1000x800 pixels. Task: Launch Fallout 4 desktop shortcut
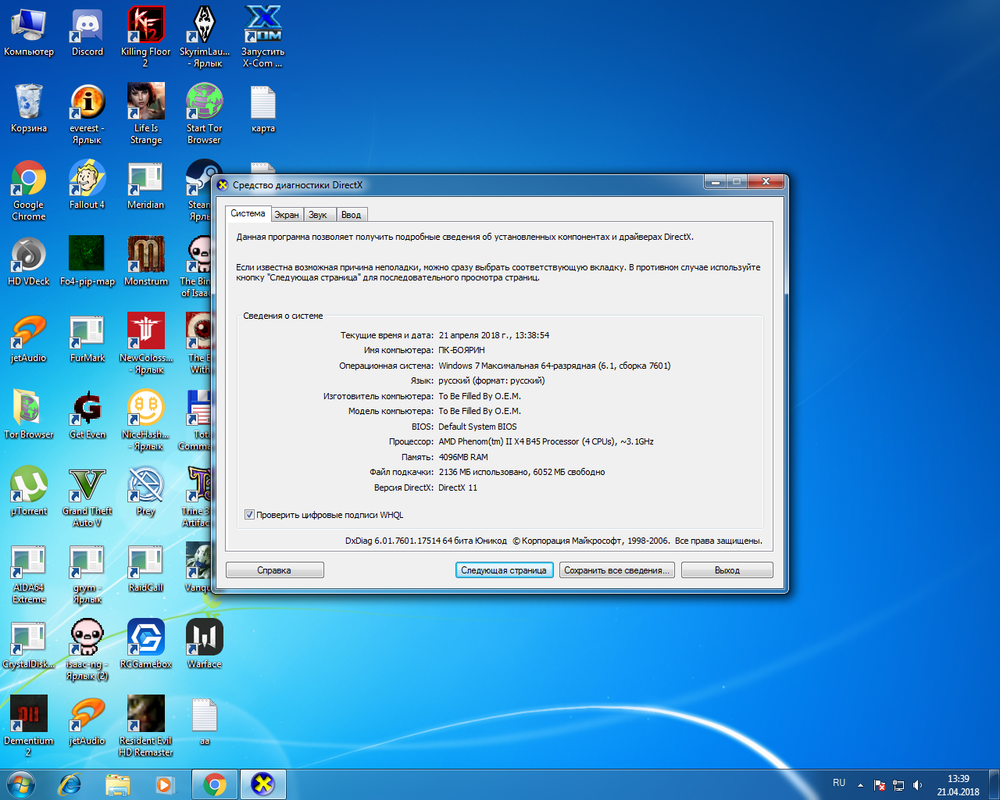click(x=87, y=185)
